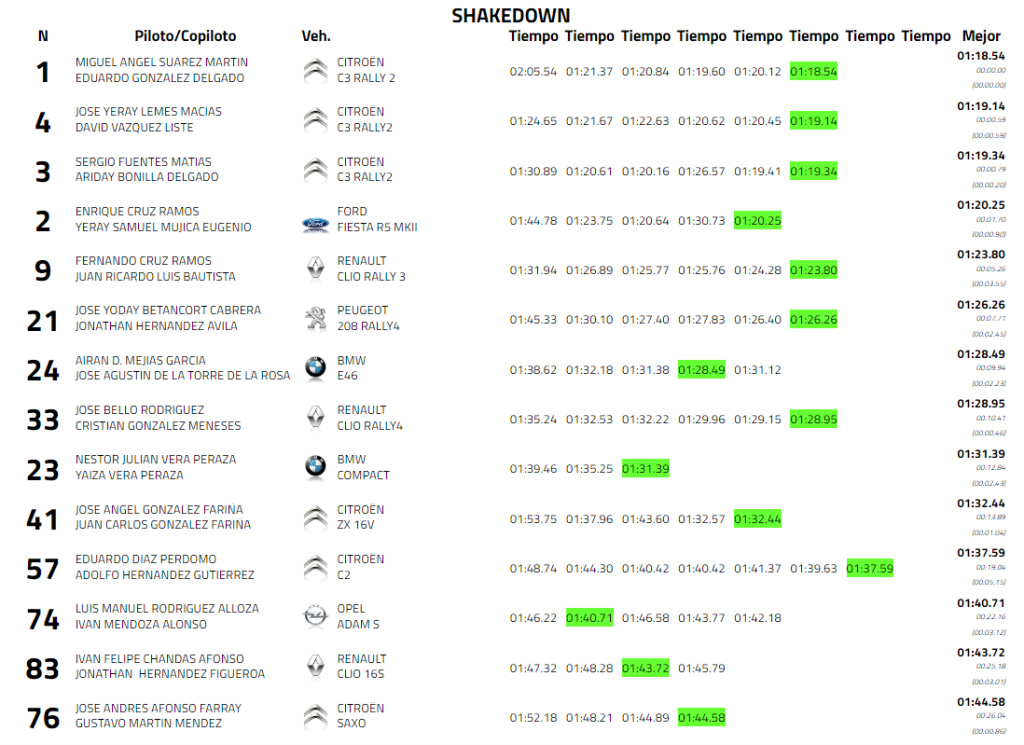
Task: Click the Mejor column header
Action: [x=980, y=36]
